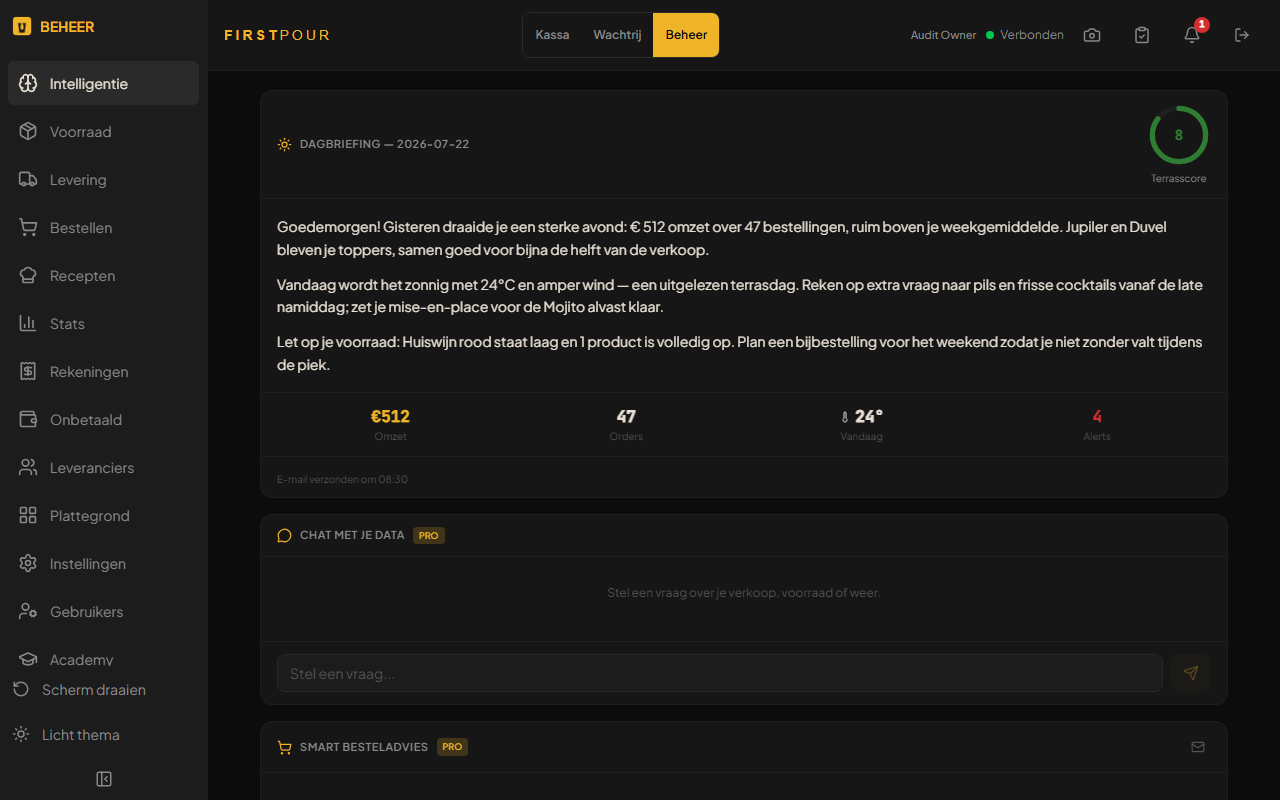Click the Terrasscore progress ring
This screenshot has height=800, width=1280.
pyautogui.click(x=1178, y=135)
